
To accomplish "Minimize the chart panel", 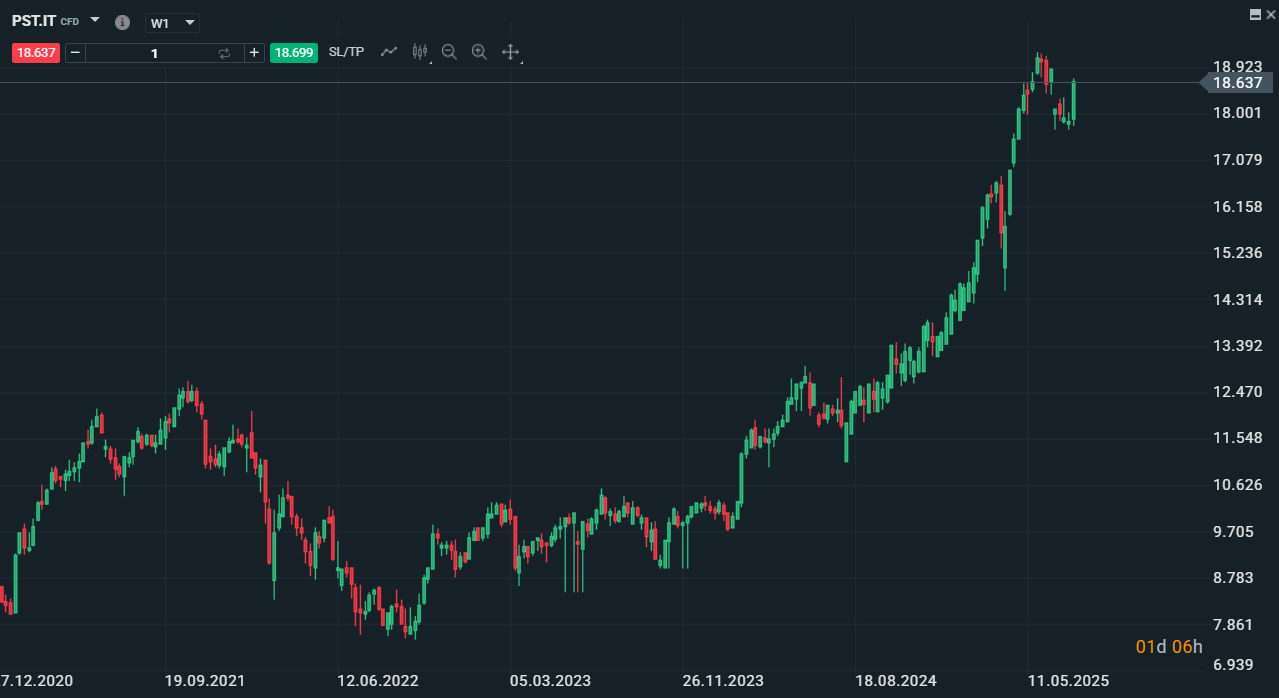I will 1256,14.
